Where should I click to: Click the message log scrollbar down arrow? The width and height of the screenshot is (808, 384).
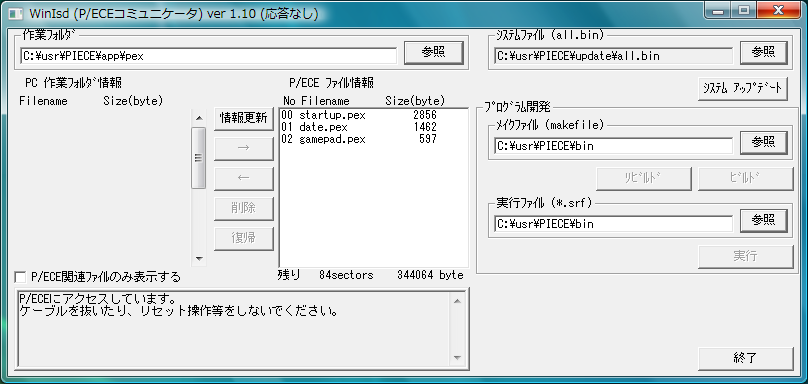point(457,358)
